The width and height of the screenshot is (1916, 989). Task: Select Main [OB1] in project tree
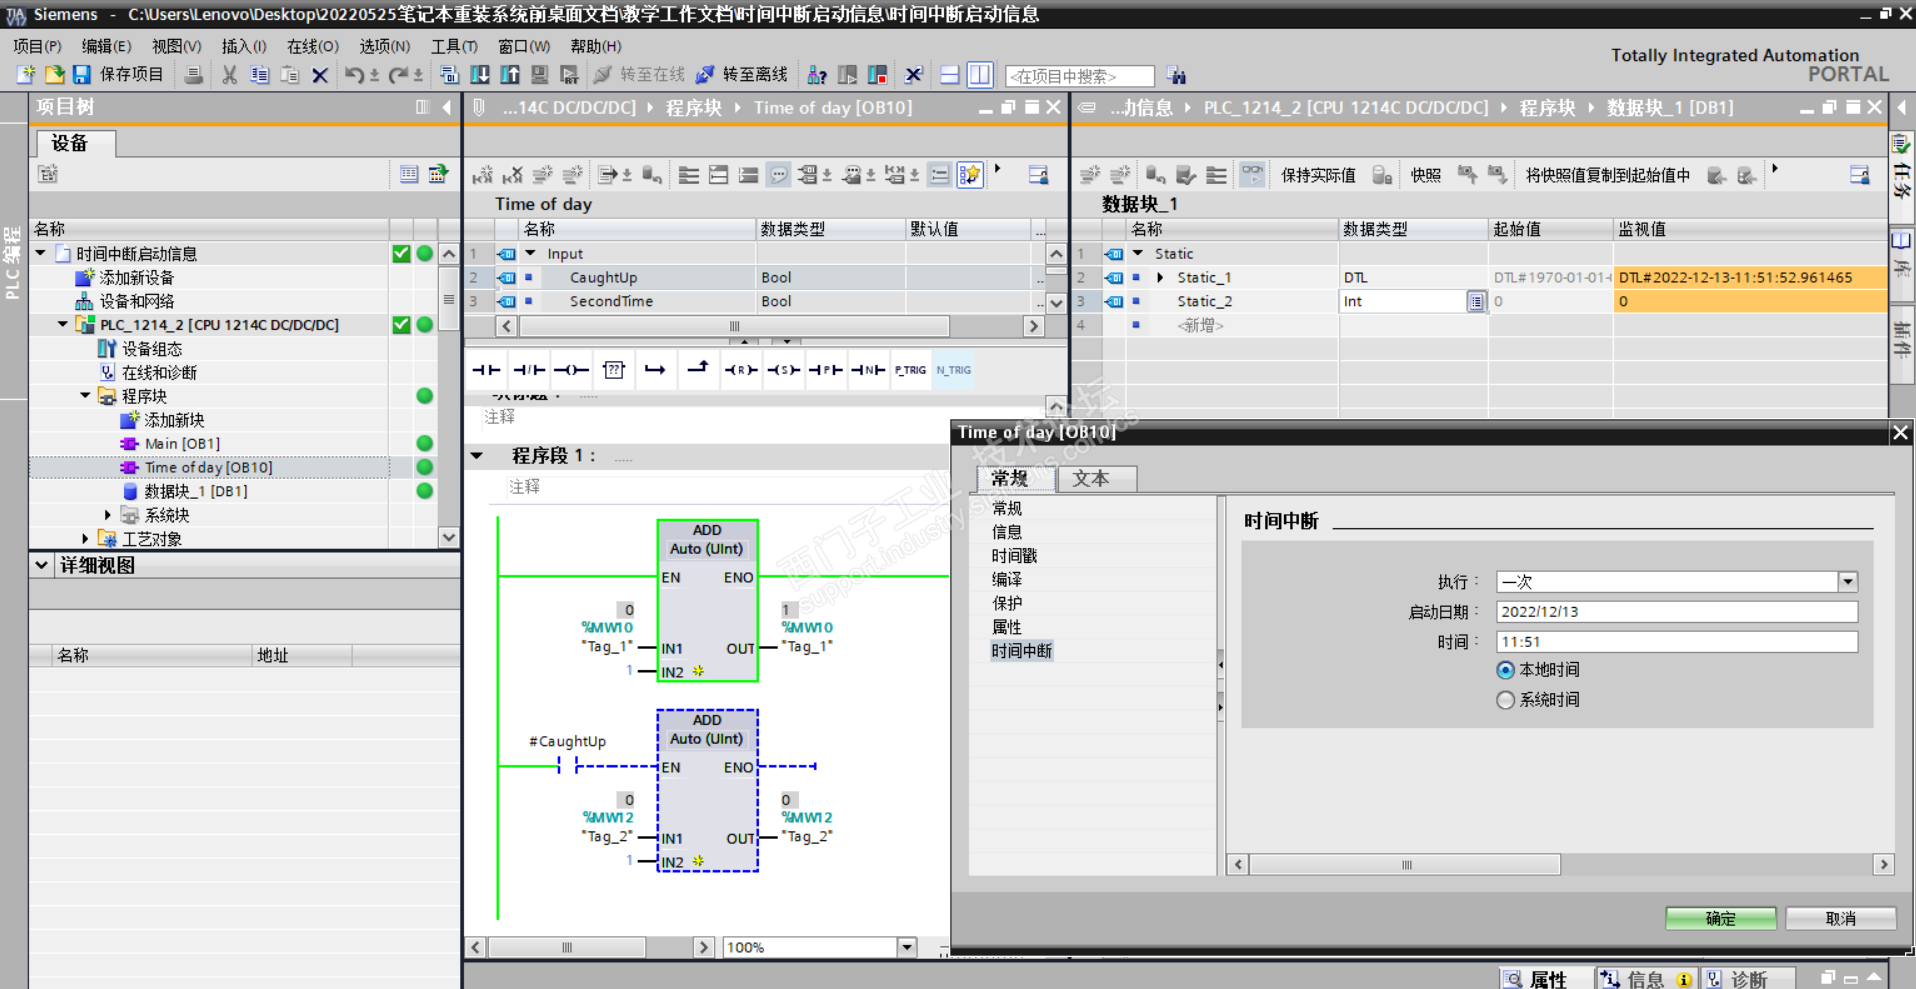click(182, 444)
